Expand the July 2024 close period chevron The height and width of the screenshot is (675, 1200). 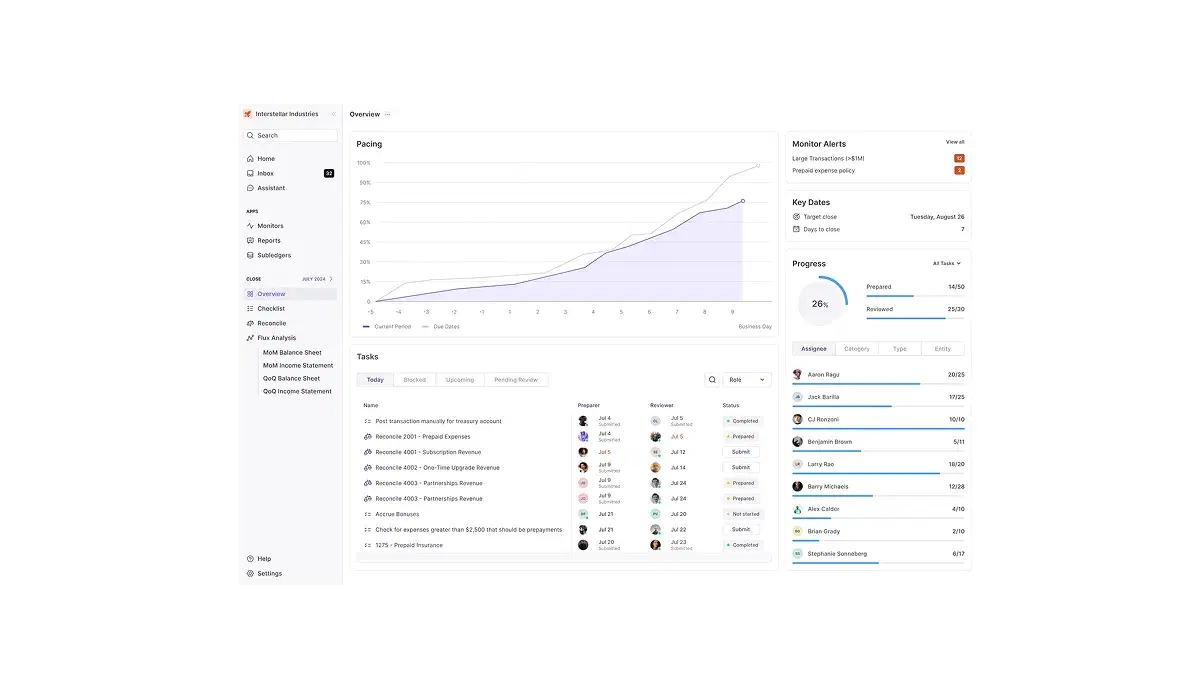click(x=331, y=279)
